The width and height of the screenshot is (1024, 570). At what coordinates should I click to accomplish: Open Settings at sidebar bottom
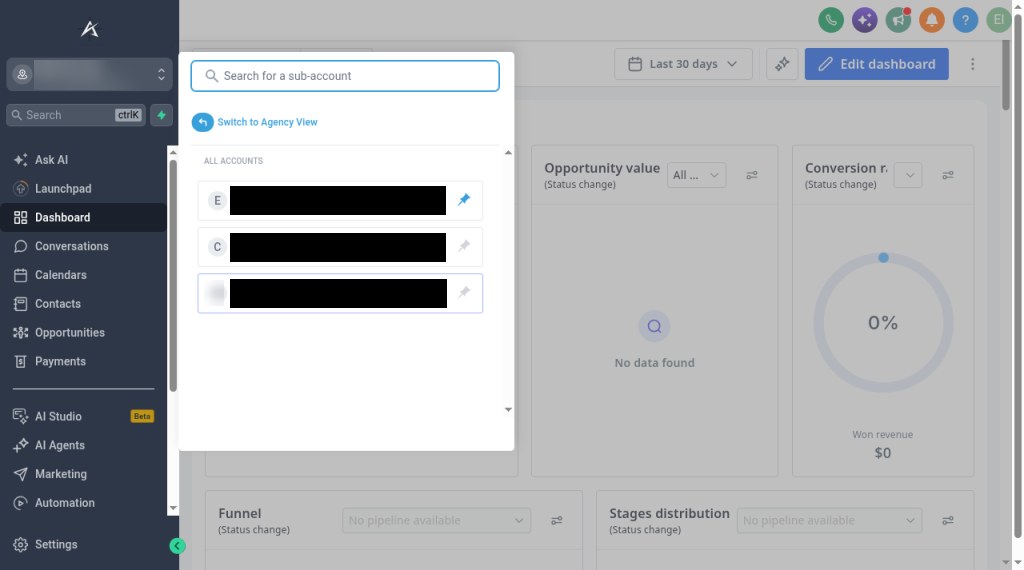point(83,545)
